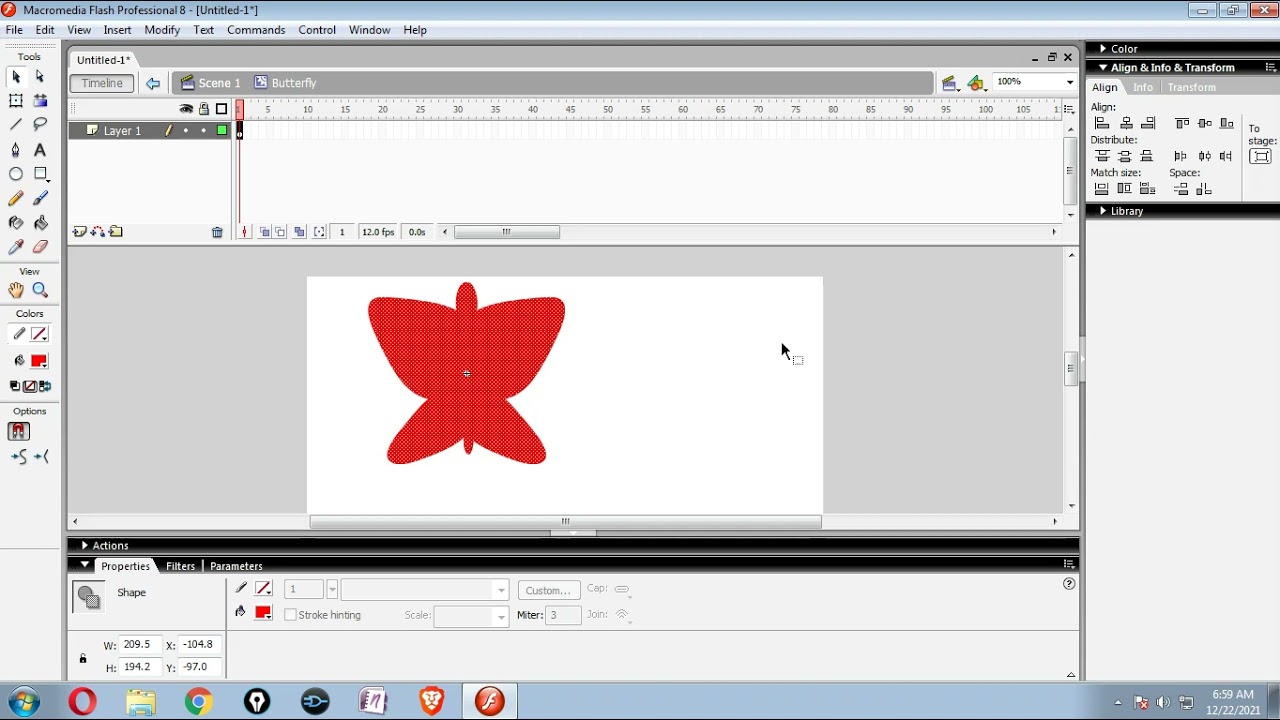1280x720 pixels.
Task: Collapse the Align & Info & Transform panel
Action: 1103,68
